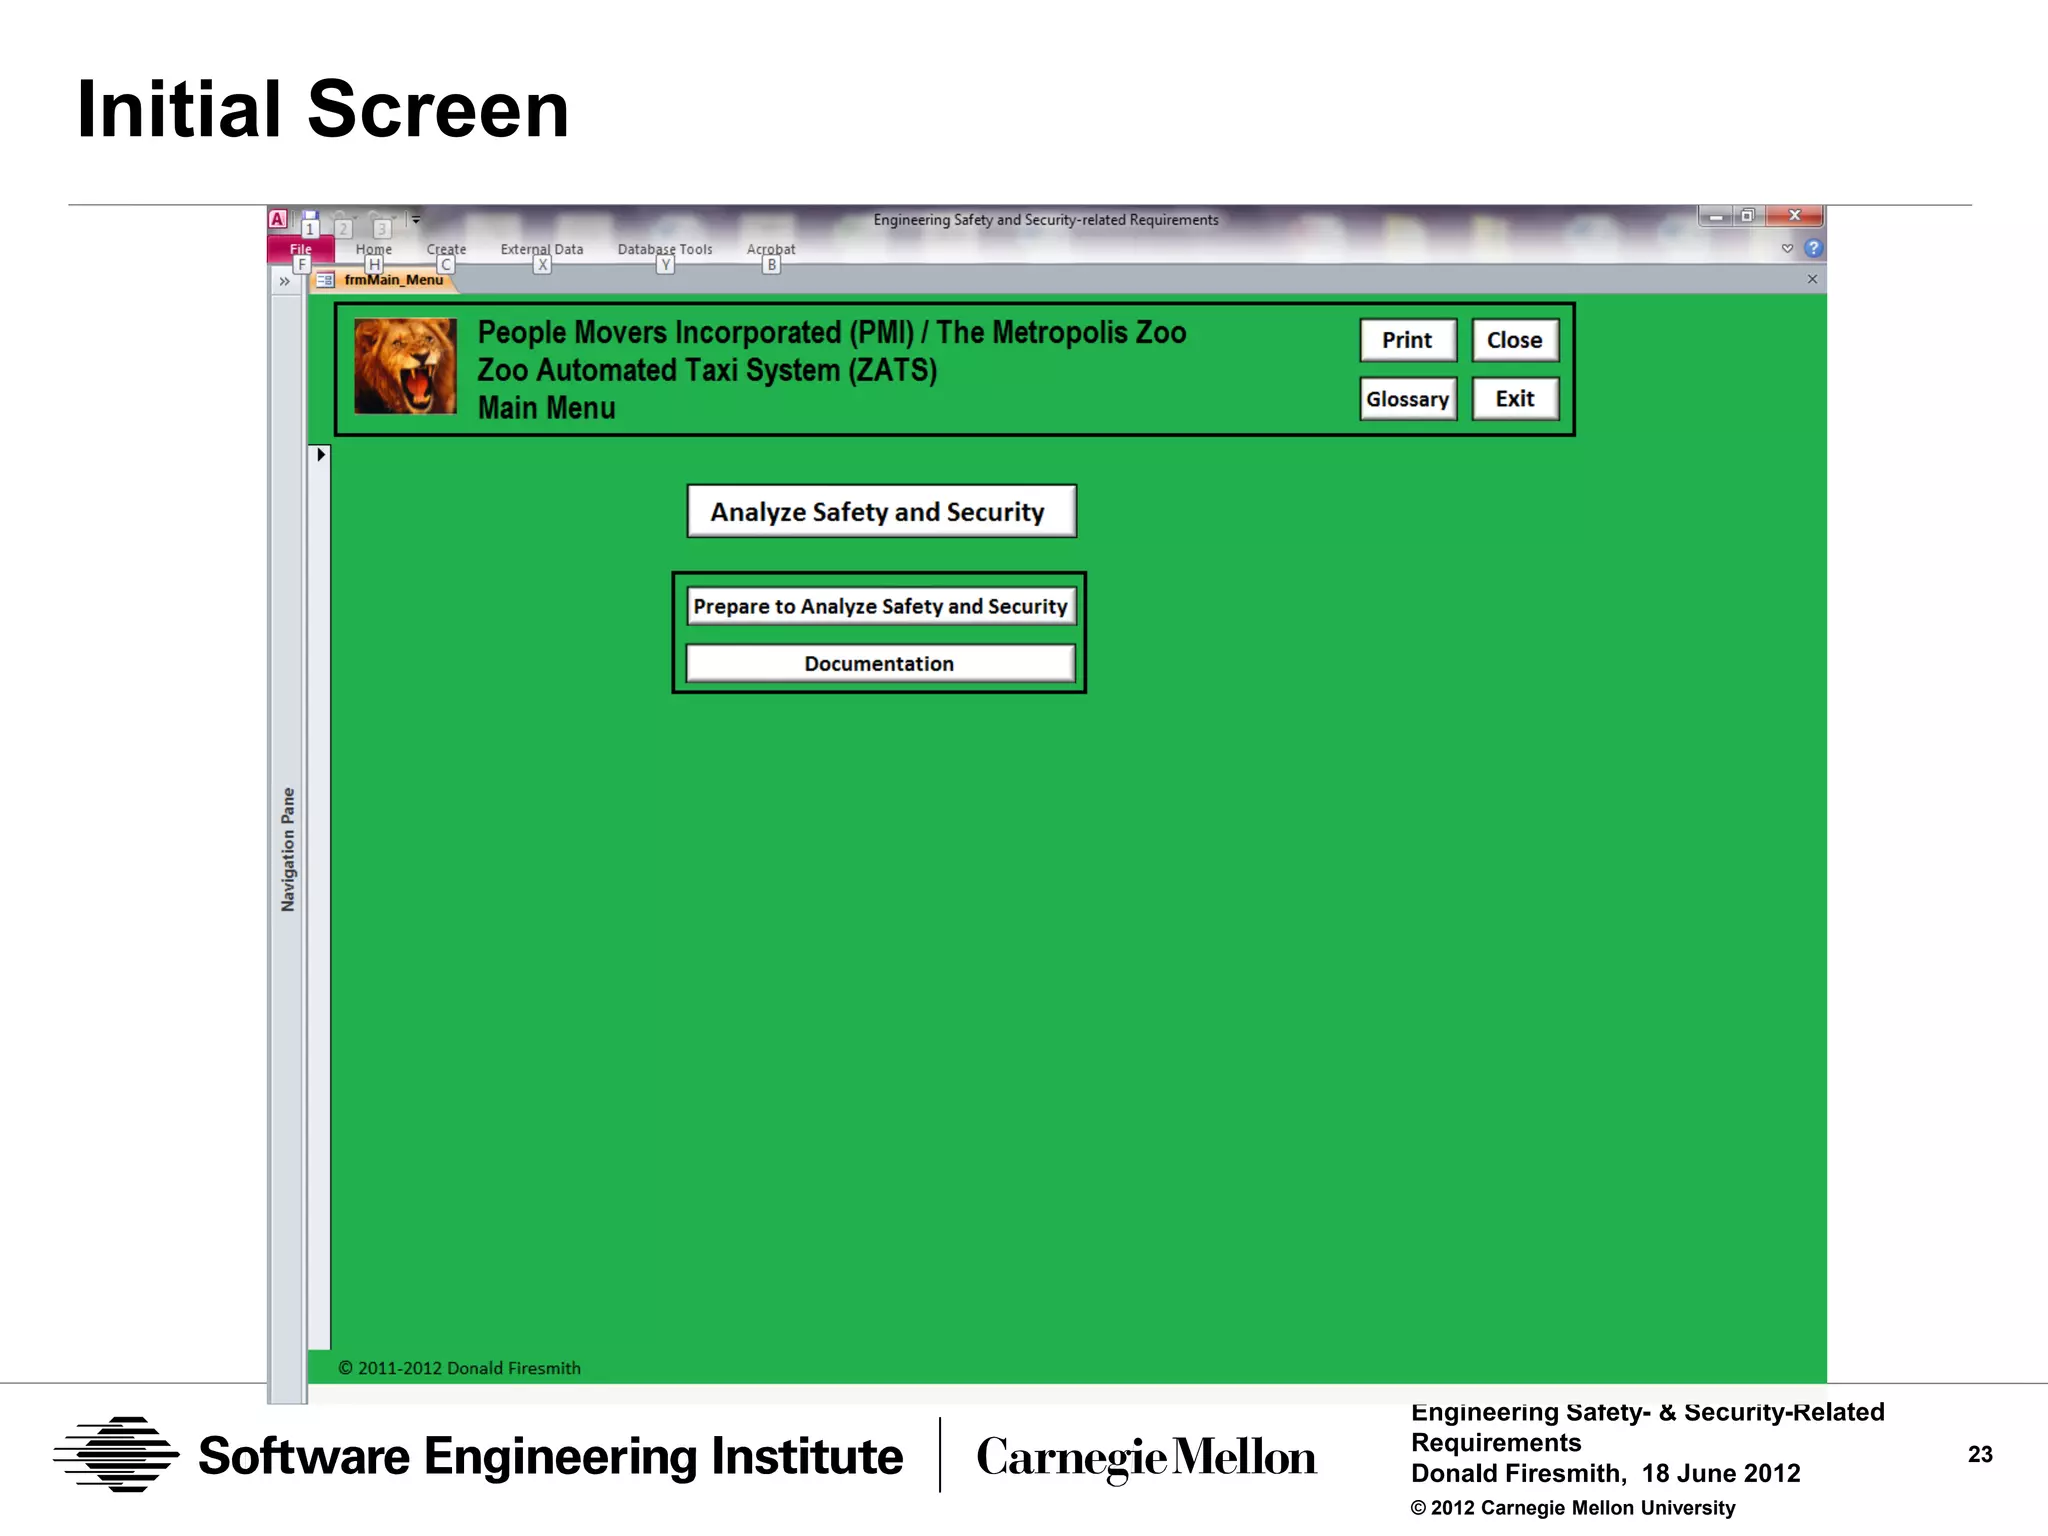Click the 'Main Menu' header text
This screenshot has width=2048, height=1536.
point(546,408)
